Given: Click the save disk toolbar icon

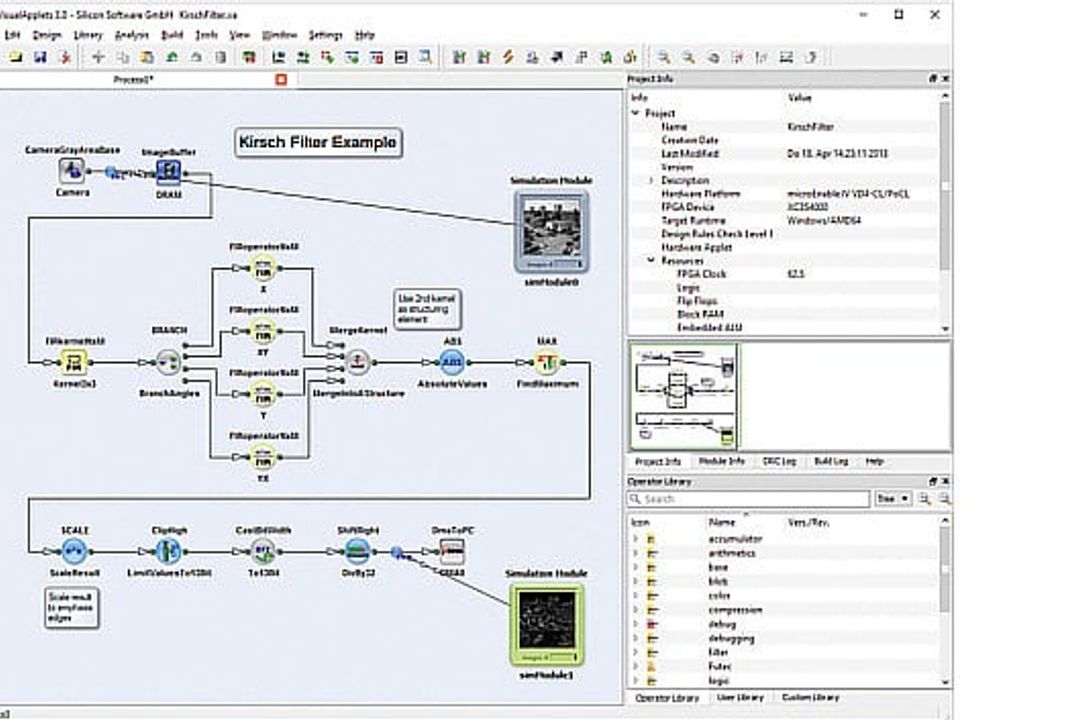Looking at the screenshot, I should pyautogui.click(x=41, y=58).
